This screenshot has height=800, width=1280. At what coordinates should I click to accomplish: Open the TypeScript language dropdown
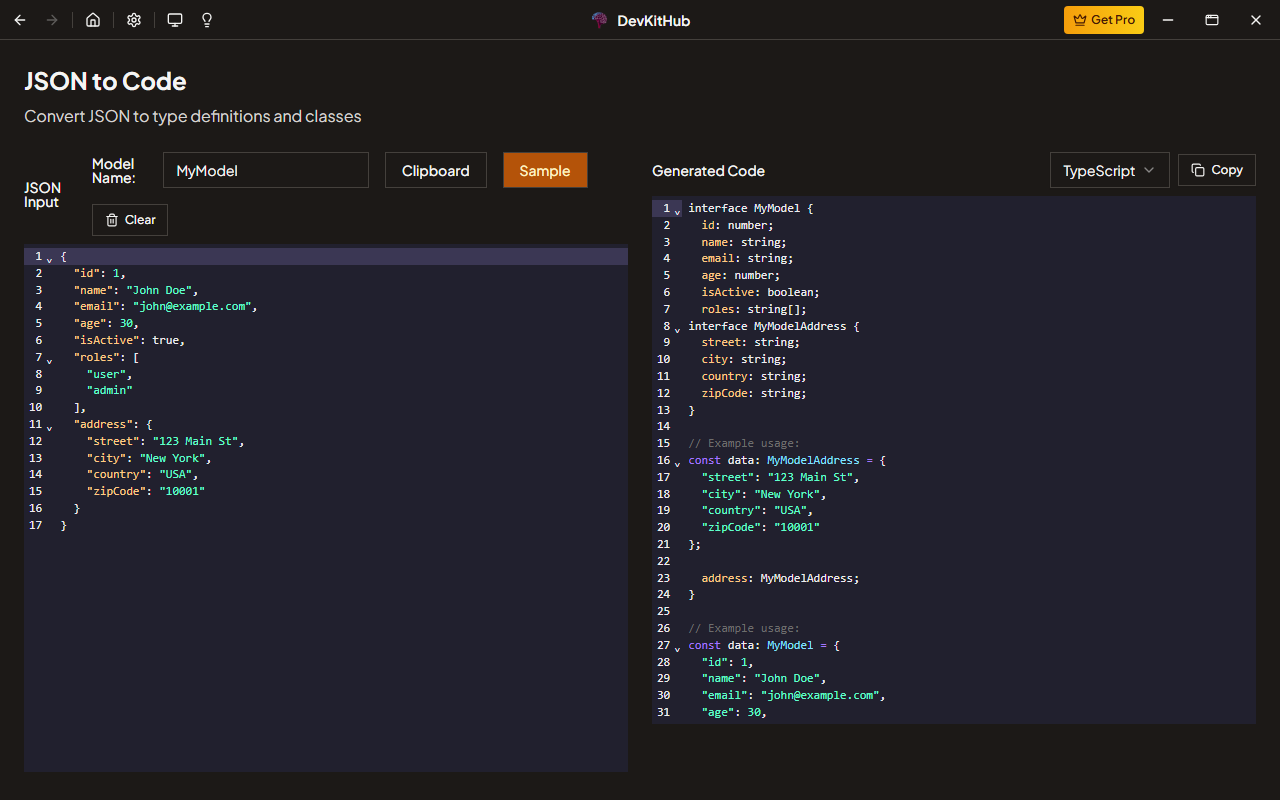[x=1109, y=170]
